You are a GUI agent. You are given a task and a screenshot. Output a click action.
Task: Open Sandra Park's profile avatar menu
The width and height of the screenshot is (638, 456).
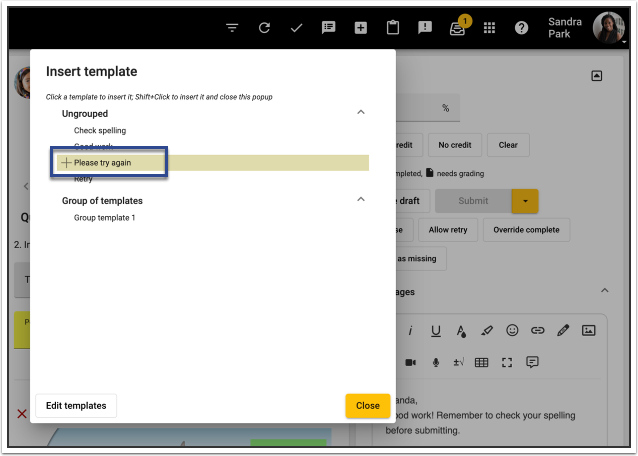click(x=608, y=27)
